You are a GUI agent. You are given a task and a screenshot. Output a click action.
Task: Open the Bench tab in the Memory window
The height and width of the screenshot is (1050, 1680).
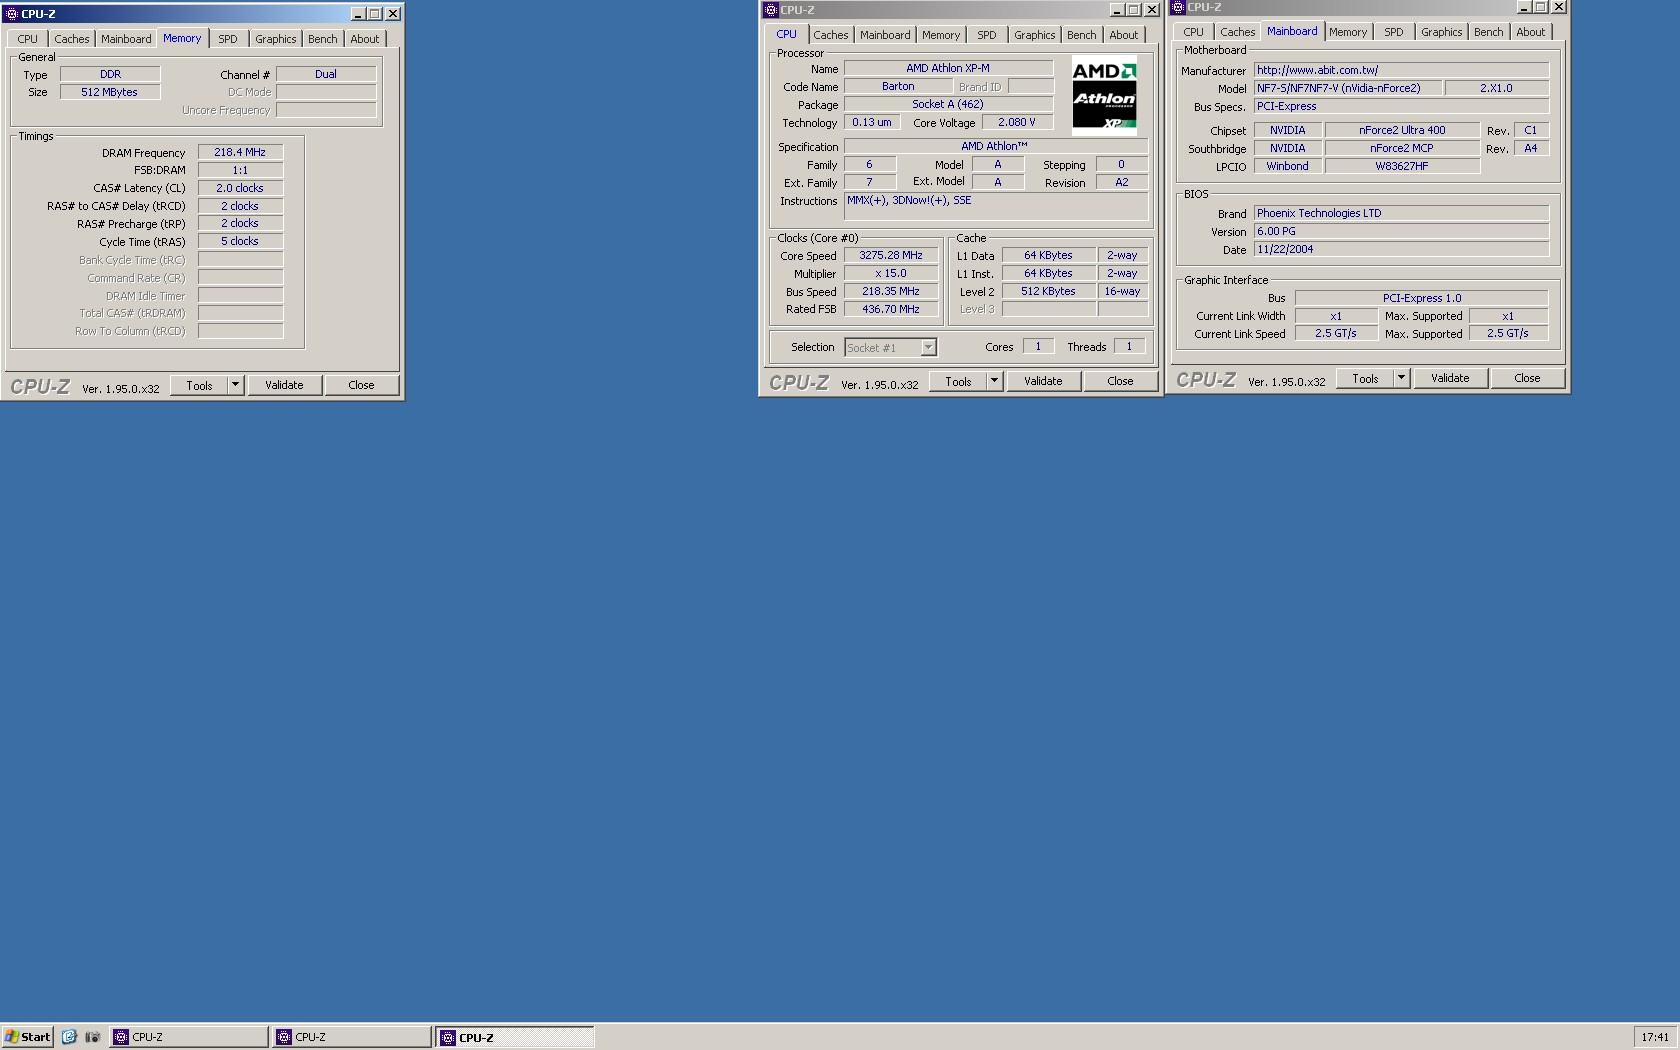click(322, 39)
